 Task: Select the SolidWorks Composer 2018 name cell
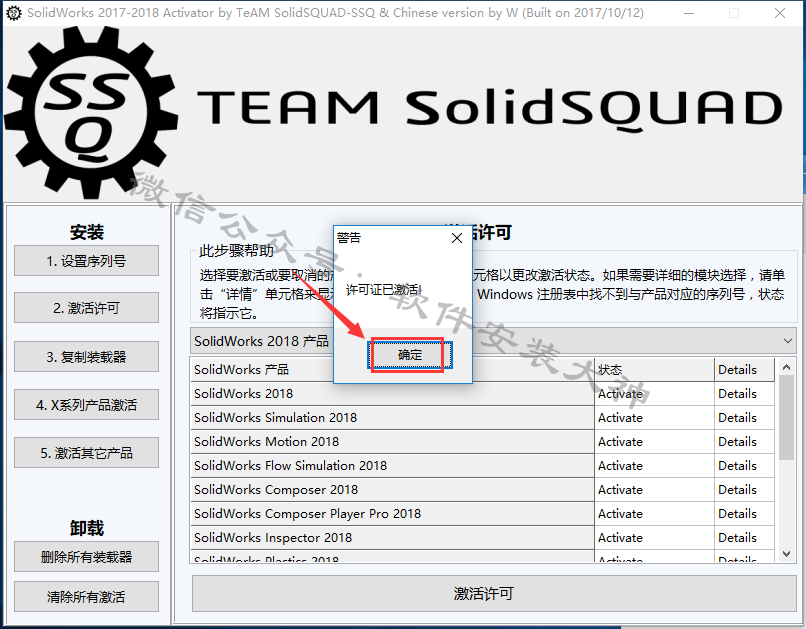click(x=392, y=490)
